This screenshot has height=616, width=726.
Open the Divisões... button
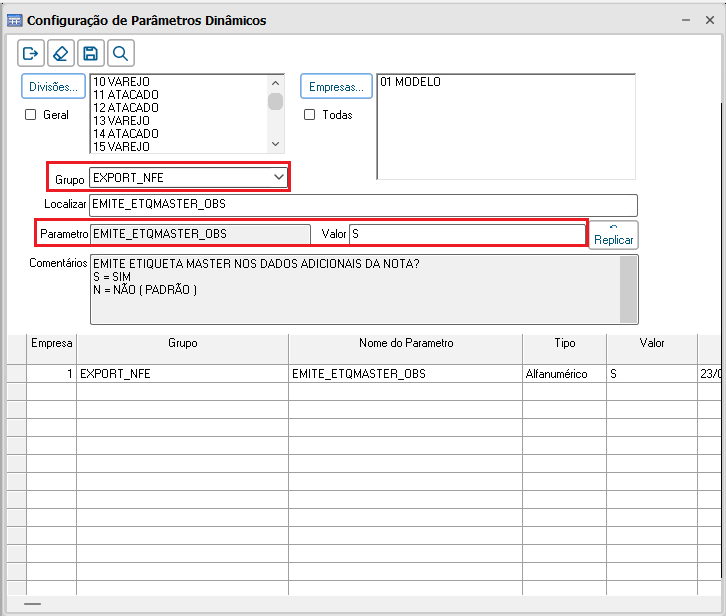pos(53,86)
